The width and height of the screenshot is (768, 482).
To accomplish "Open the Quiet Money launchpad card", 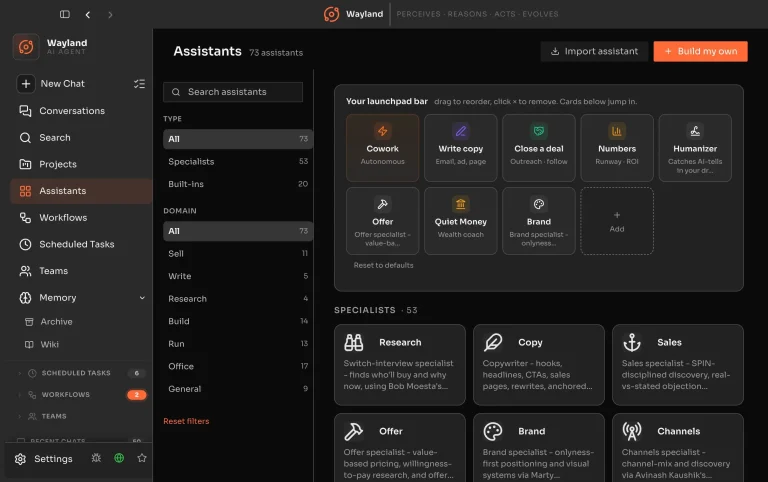I will (x=461, y=221).
